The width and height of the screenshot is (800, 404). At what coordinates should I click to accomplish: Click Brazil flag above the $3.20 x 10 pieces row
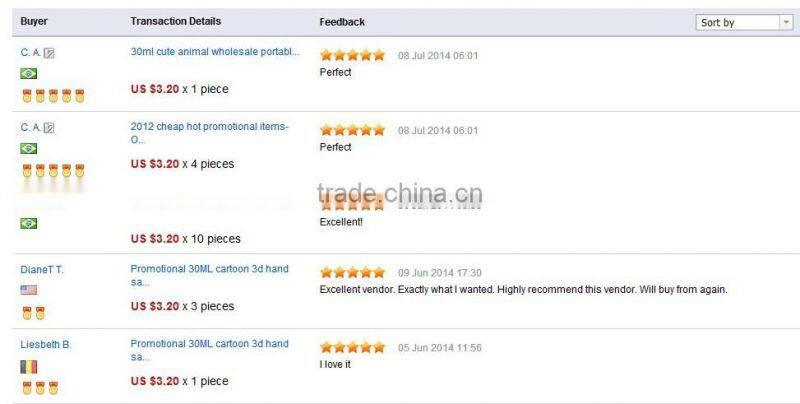pos(29,223)
